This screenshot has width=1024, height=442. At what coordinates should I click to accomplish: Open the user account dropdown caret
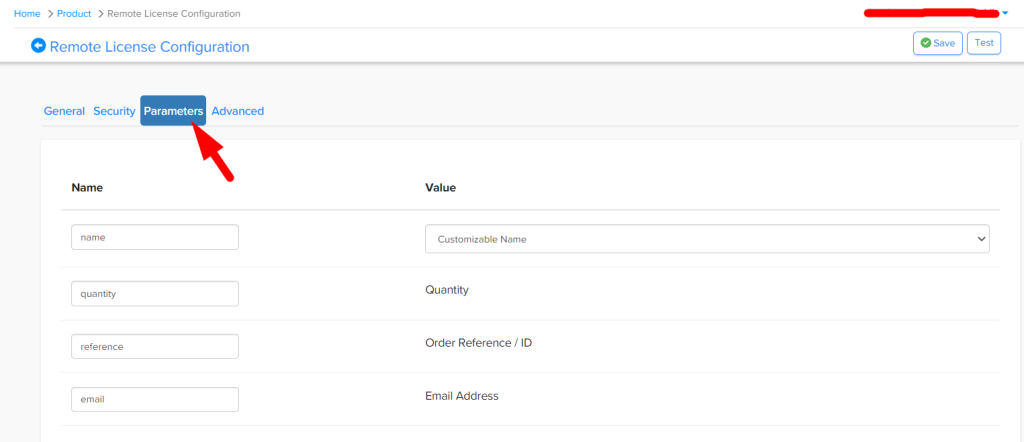click(x=1005, y=13)
